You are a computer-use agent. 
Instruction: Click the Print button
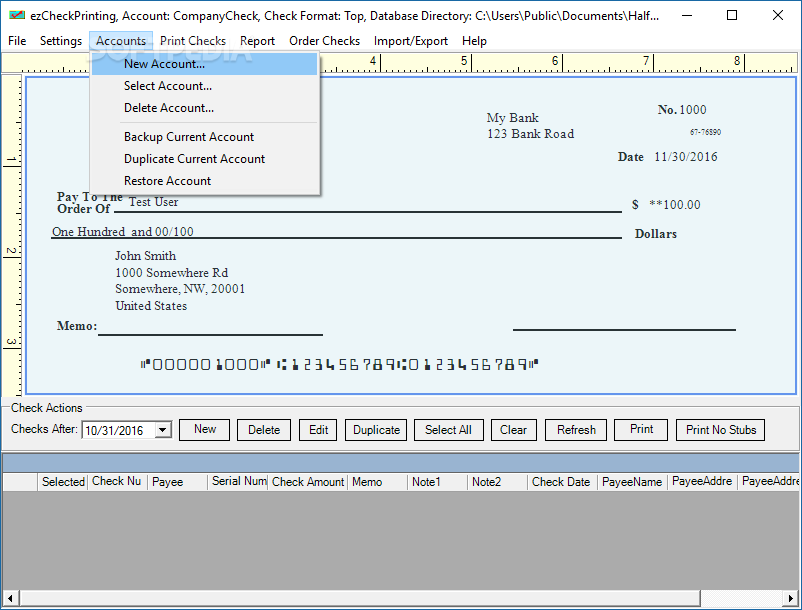[x=641, y=430]
